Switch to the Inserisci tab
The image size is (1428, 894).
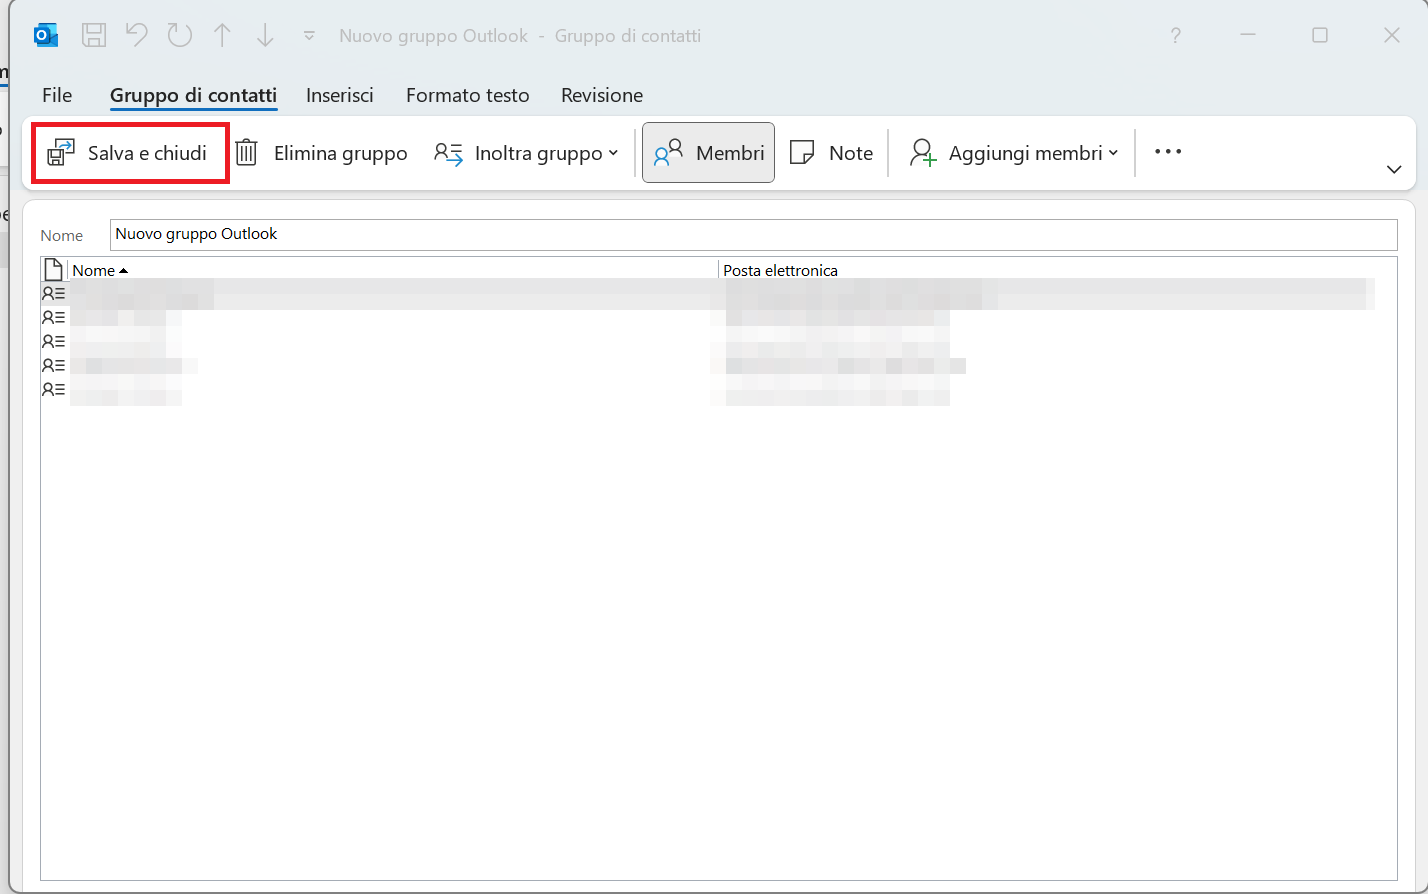(x=340, y=95)
